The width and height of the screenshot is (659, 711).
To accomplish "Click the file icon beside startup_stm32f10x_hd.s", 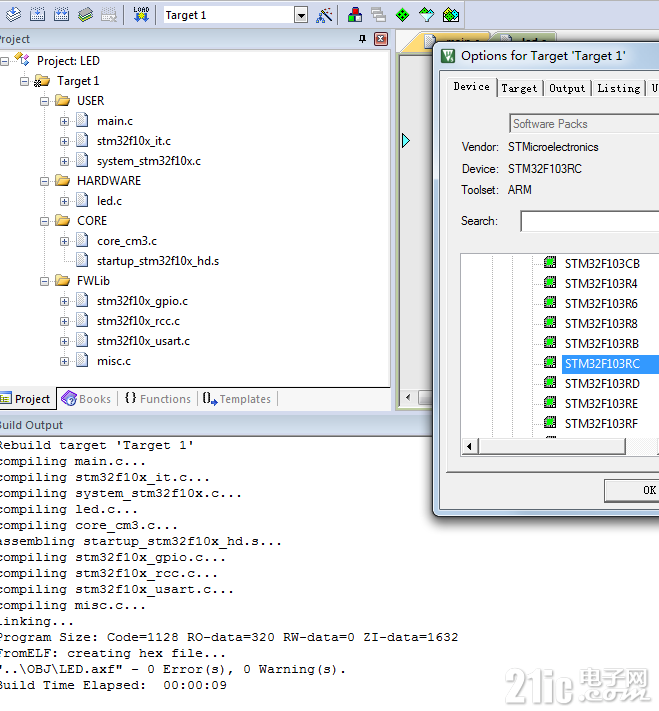I will 82,260.
